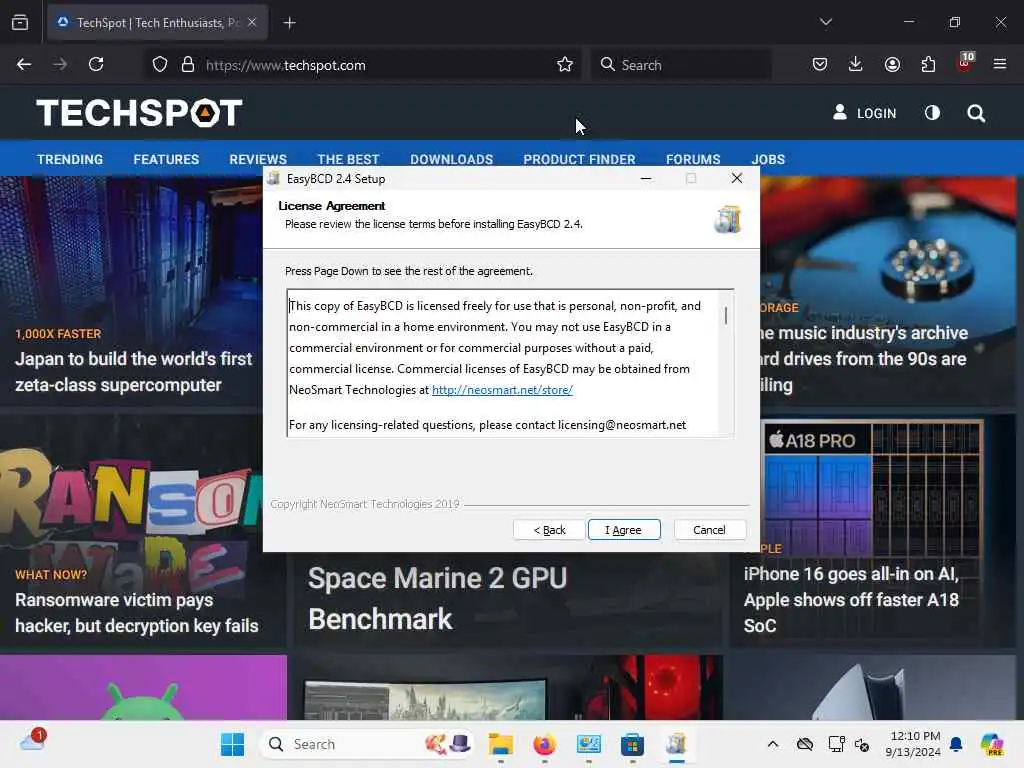Viewport: 1024px width, 768px height.
Task: Close the TechSpot tab
Action: coord(252,22)
